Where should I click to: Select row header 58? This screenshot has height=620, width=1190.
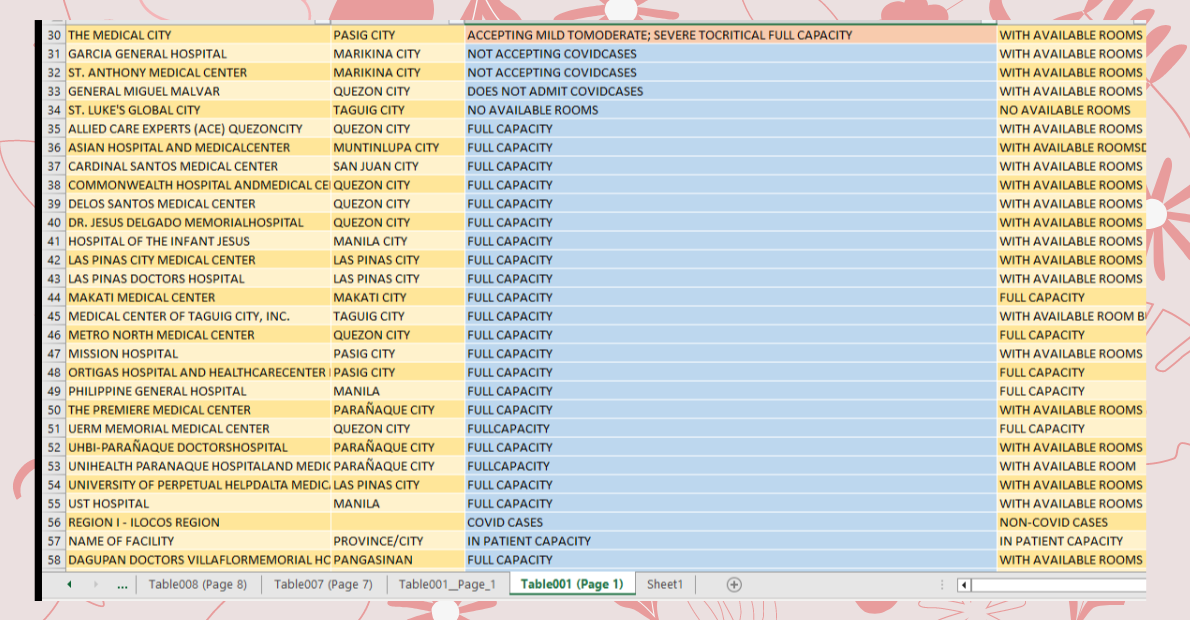pyautogui.click(x=54, y=560)
